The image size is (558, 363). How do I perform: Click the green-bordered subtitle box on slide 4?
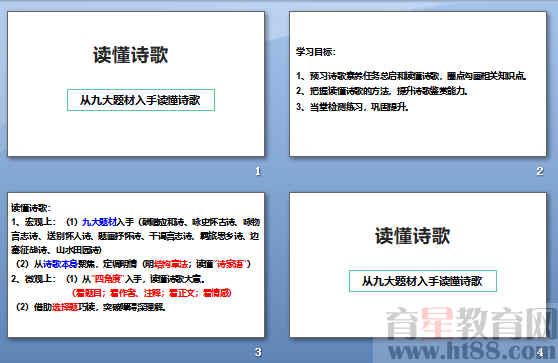(x=423, y=281)
